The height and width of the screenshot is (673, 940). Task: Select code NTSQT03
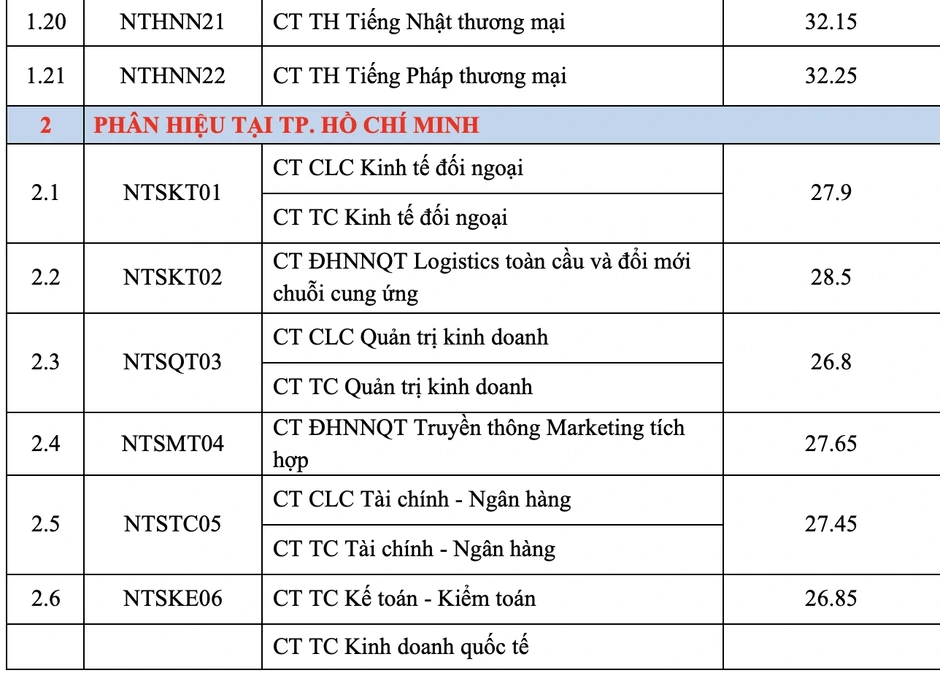click(x=172, y=362)
